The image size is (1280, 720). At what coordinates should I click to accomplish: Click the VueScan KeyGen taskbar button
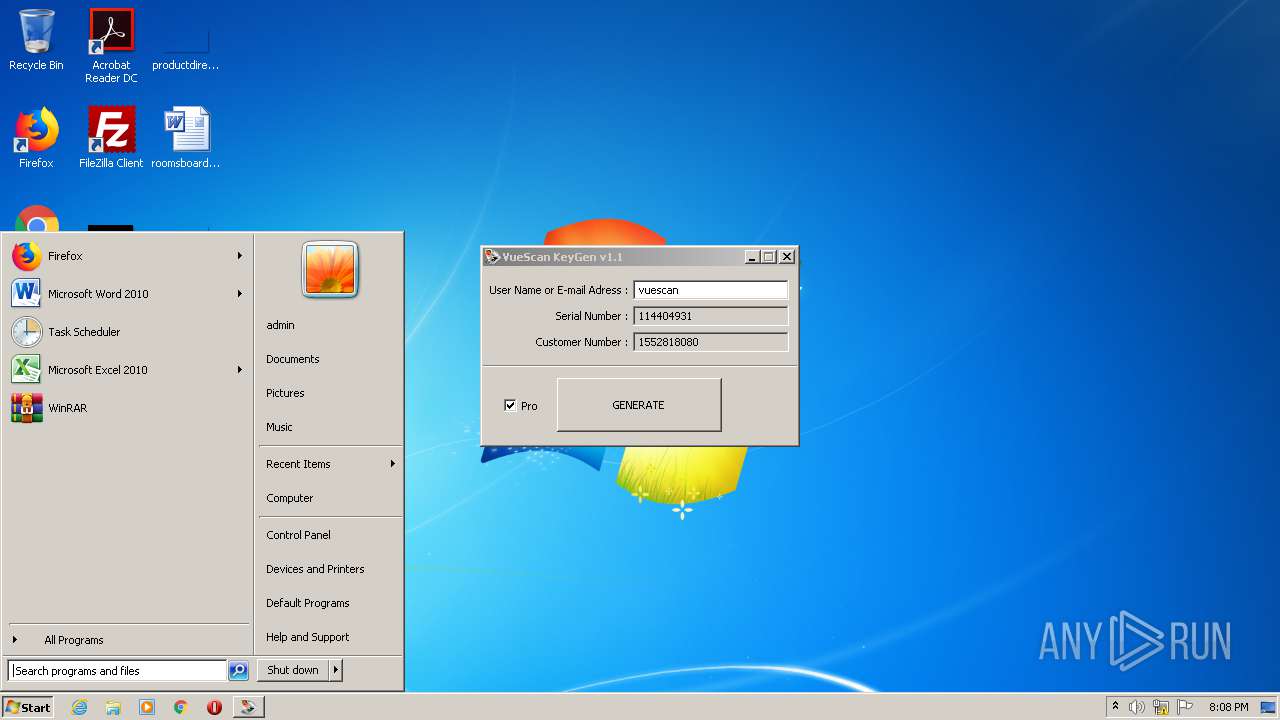click(248, 707)
